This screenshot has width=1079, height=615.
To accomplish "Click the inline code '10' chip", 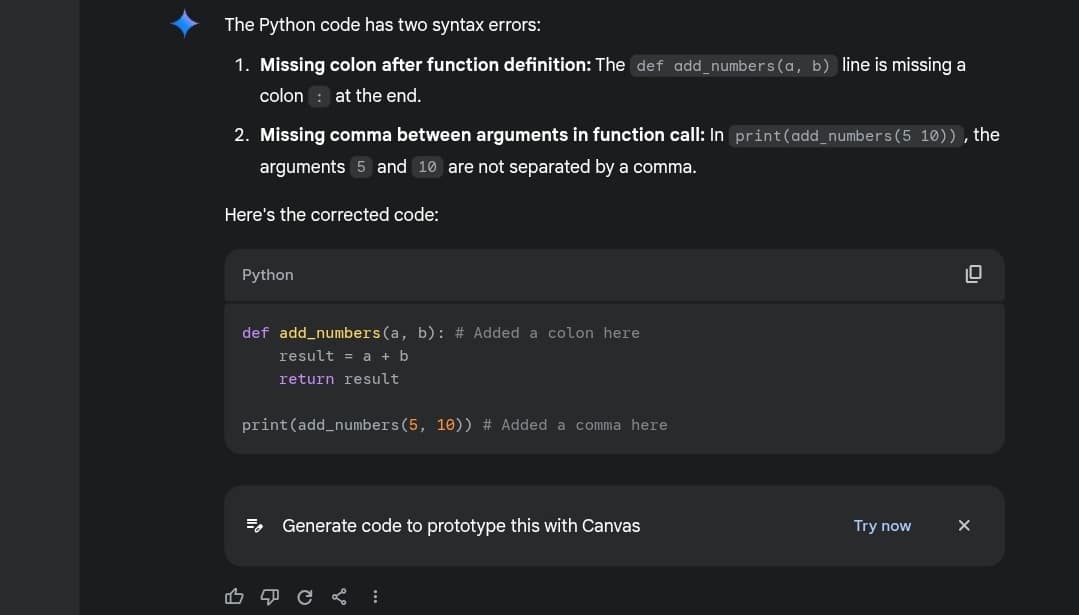I will (427, 167).
